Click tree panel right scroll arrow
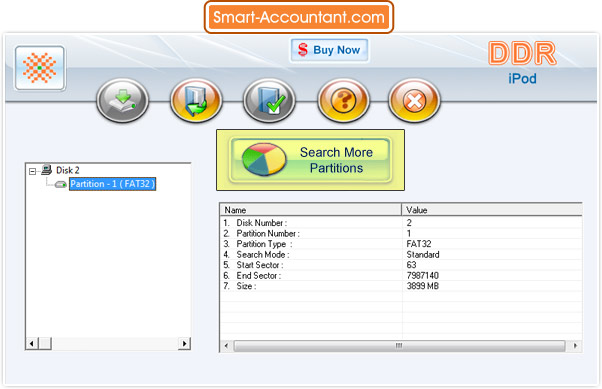This screenshot has width=602, height=389. tap(184, 343)
